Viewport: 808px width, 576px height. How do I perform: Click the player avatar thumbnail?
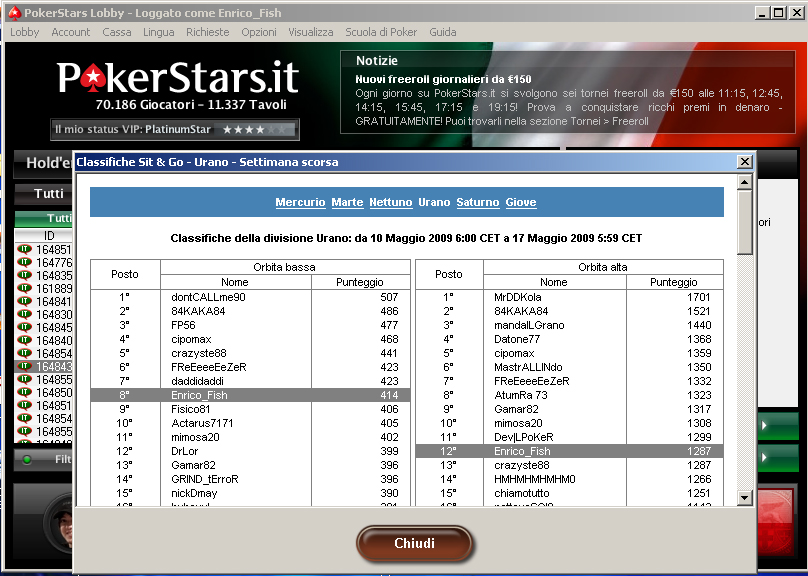click(61, 523)
